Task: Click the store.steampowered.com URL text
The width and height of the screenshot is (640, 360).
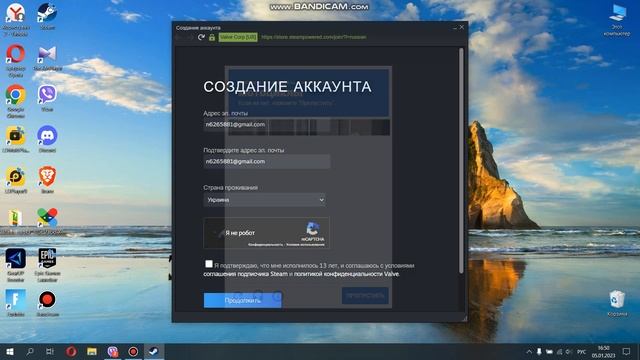Action: pos(313,37)
